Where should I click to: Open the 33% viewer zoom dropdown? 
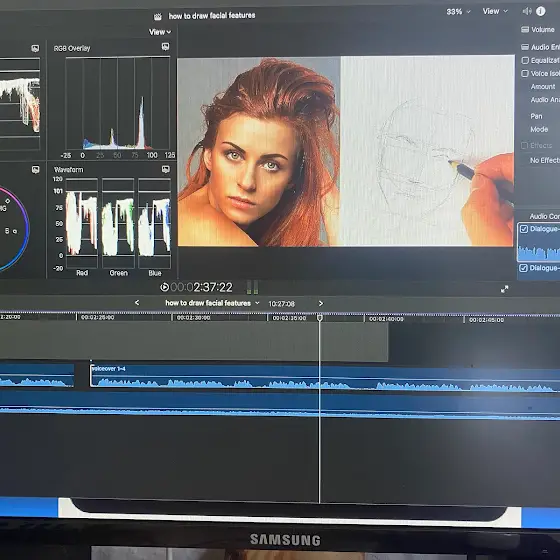tap(458, 12)
